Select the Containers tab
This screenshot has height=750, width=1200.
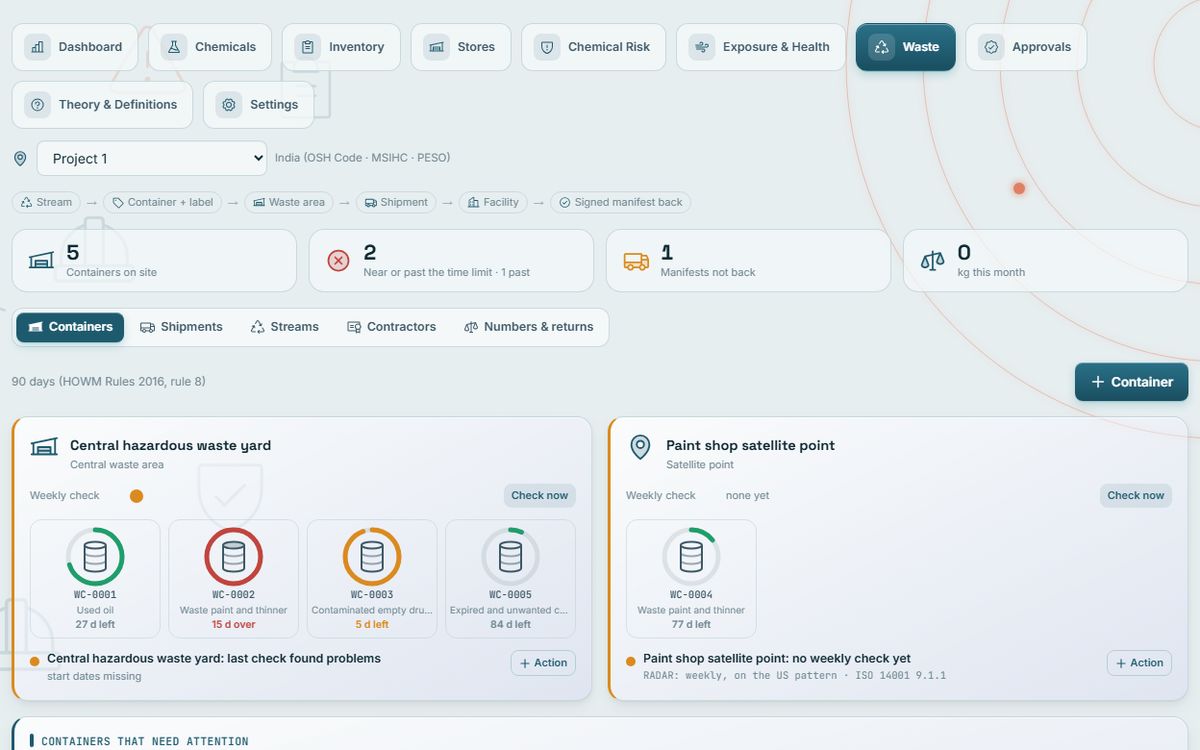[x=70, y=327]
